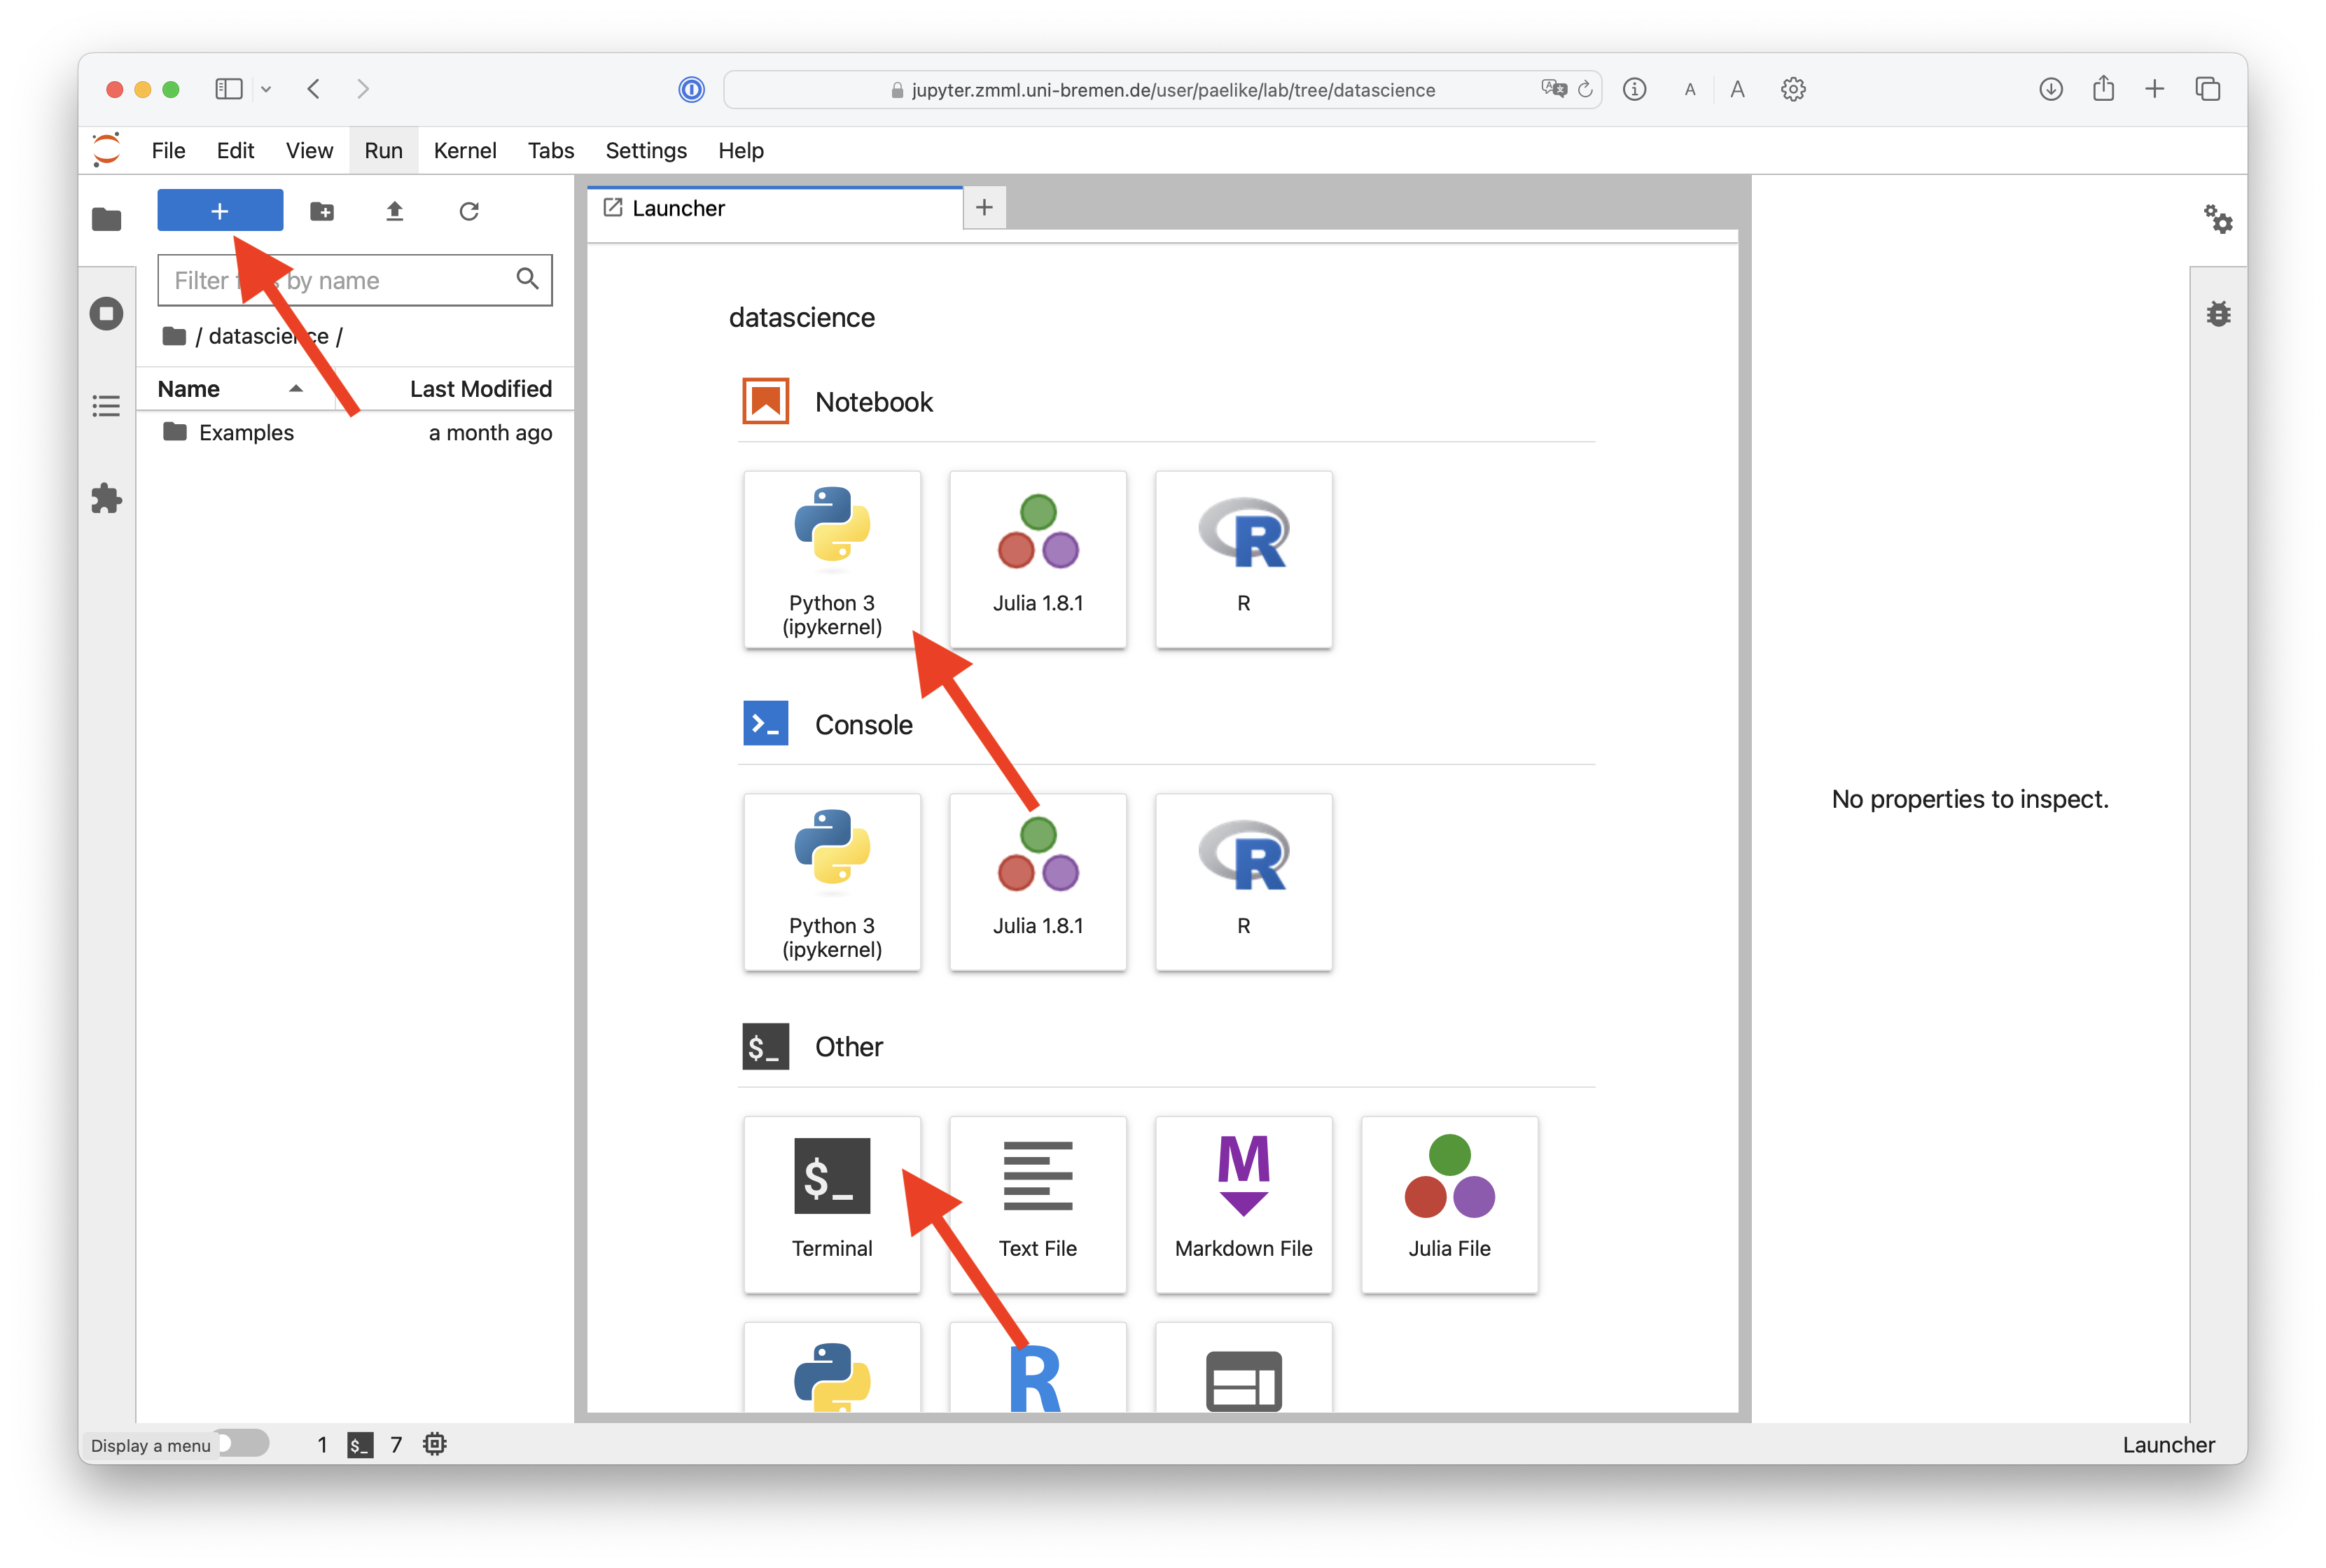Click the root folder icon in breadcrumb
2326x1568 pixels.
pos(174,336)
